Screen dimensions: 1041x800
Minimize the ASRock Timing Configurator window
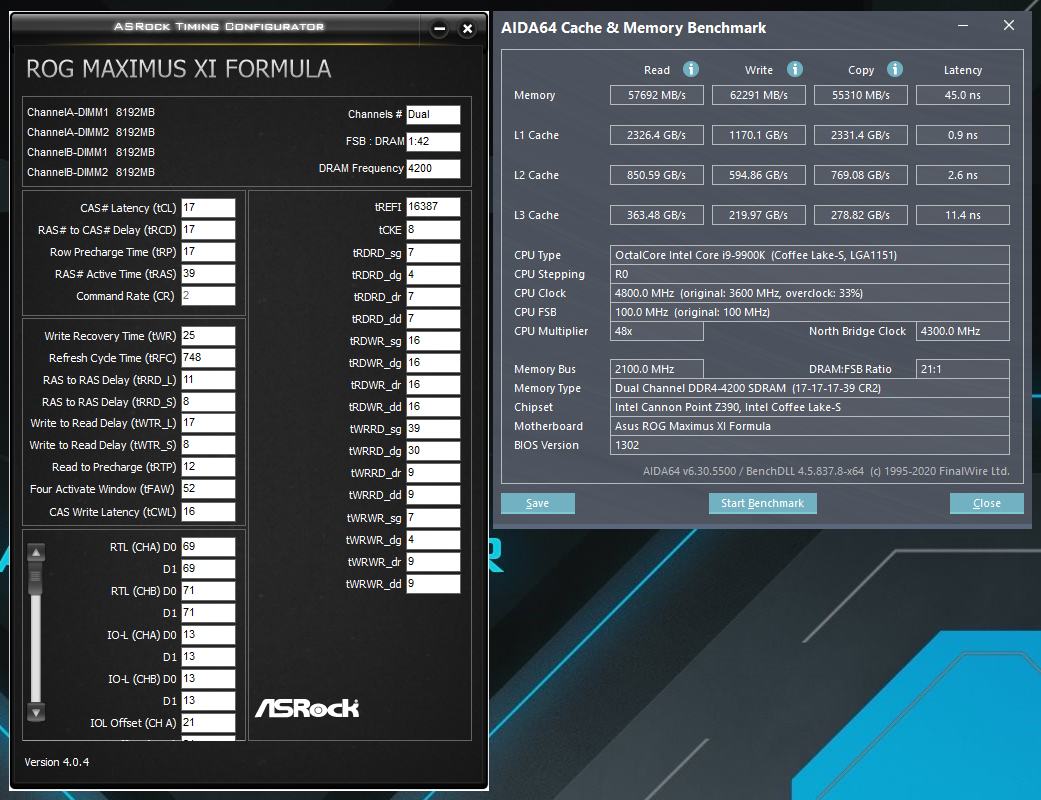pos(439,29)
